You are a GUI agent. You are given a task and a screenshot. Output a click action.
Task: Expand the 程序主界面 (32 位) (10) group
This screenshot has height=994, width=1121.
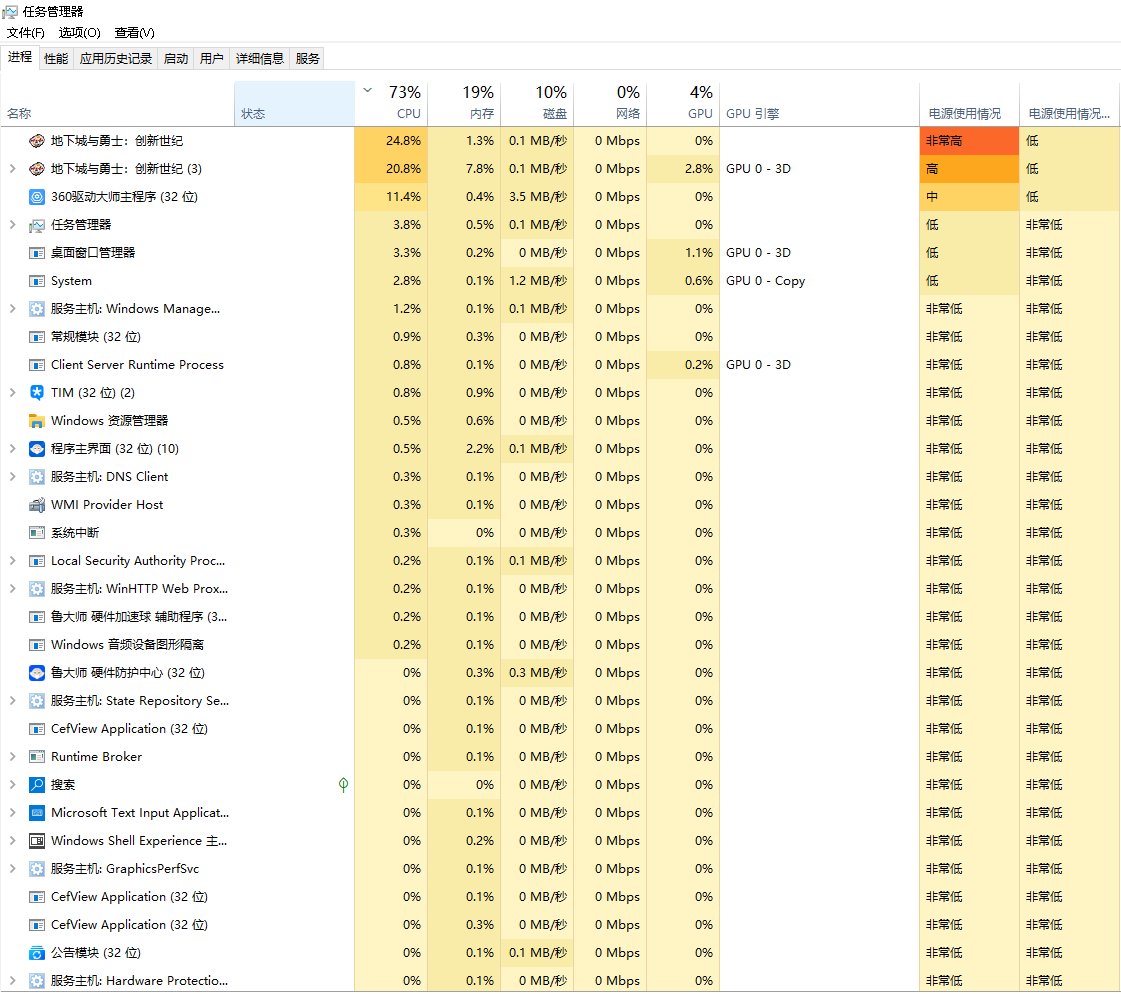pyautogui.click(x=12, y=448)
